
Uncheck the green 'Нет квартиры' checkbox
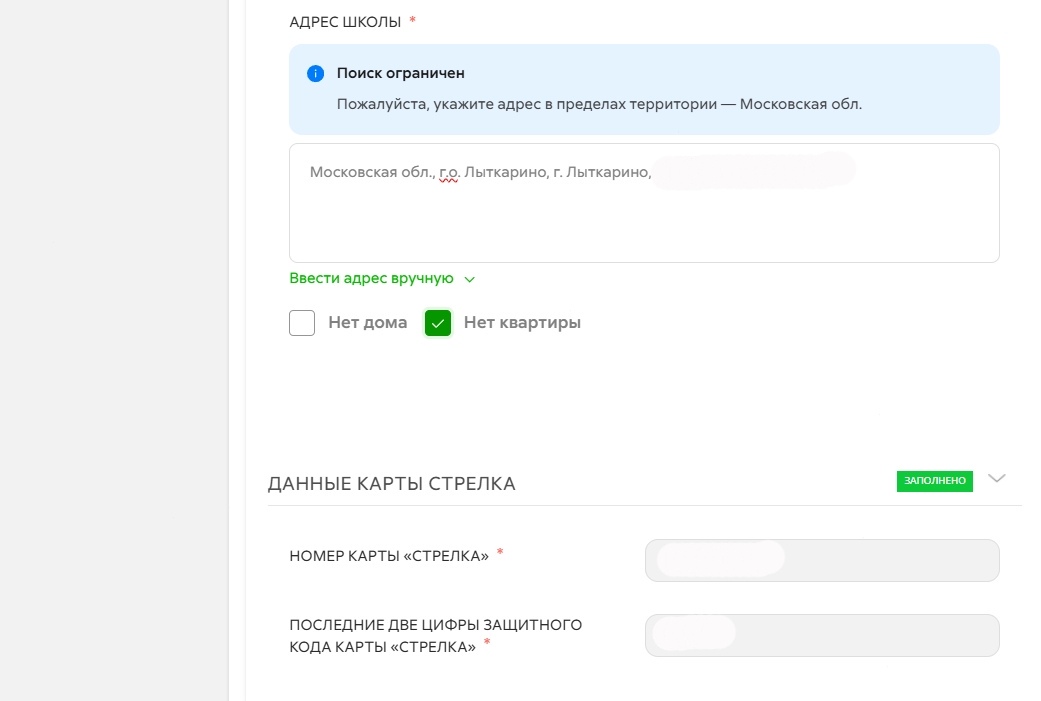coord(438,323)
